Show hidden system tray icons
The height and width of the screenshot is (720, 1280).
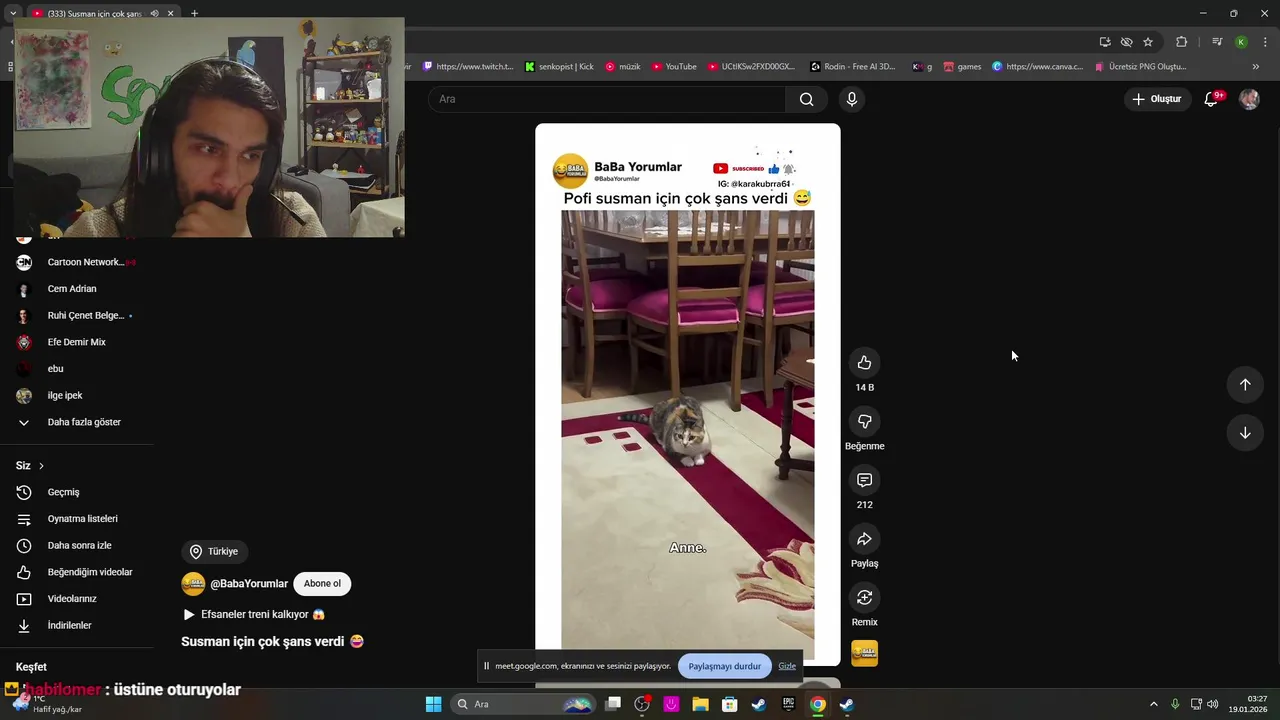click(x=1153, y=704)
